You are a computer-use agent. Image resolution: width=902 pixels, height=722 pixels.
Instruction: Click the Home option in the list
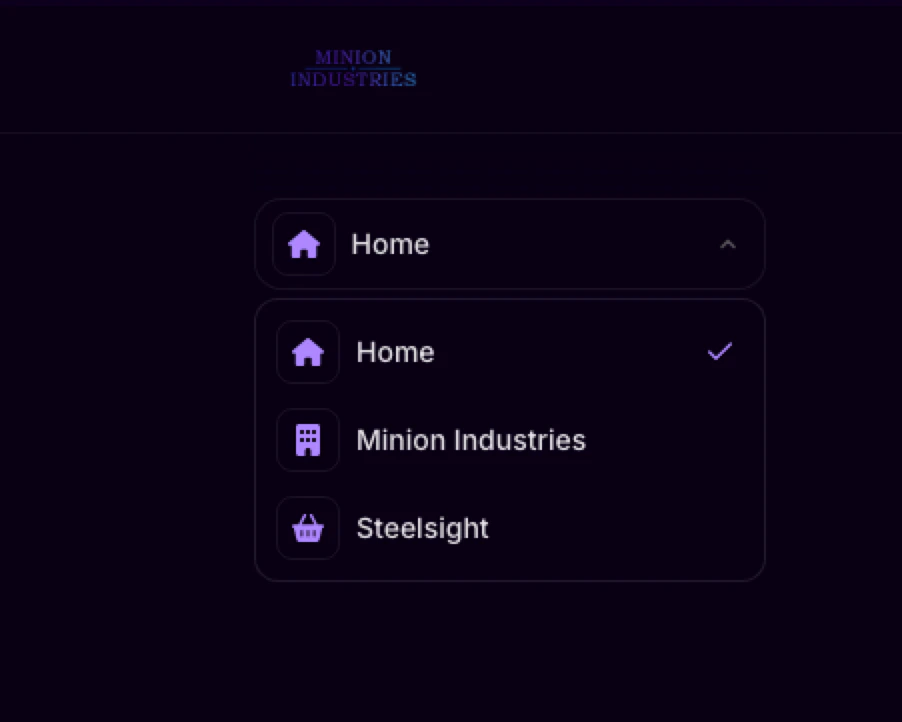pyautogui.click(x=395, y=352)
